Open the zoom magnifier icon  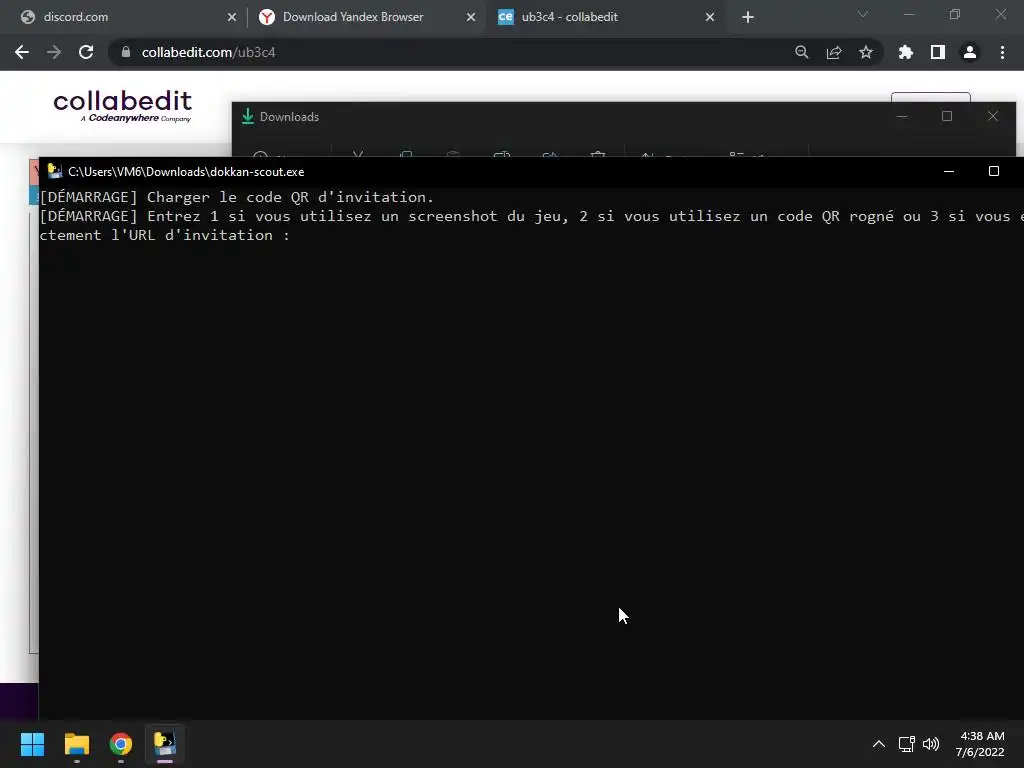point(801,52)
